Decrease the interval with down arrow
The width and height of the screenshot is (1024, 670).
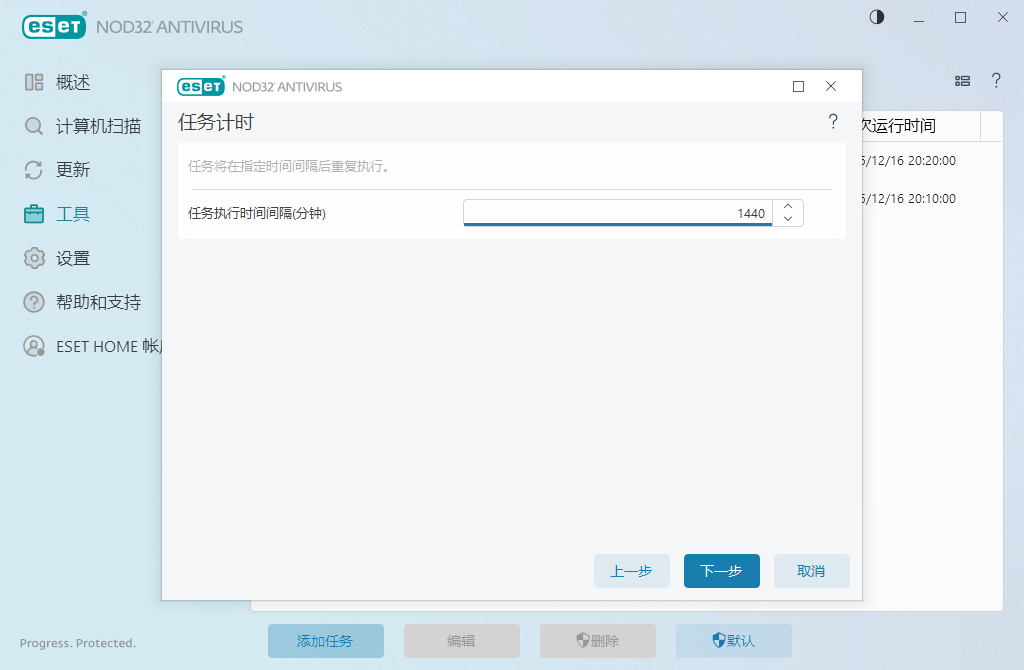[x=788, y=219]
